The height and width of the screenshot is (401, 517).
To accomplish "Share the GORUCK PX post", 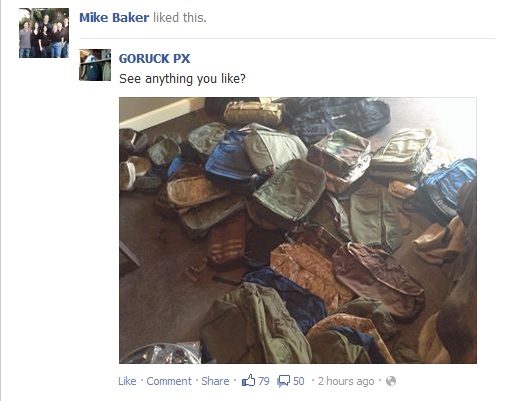I will click(x=215, y=381).
